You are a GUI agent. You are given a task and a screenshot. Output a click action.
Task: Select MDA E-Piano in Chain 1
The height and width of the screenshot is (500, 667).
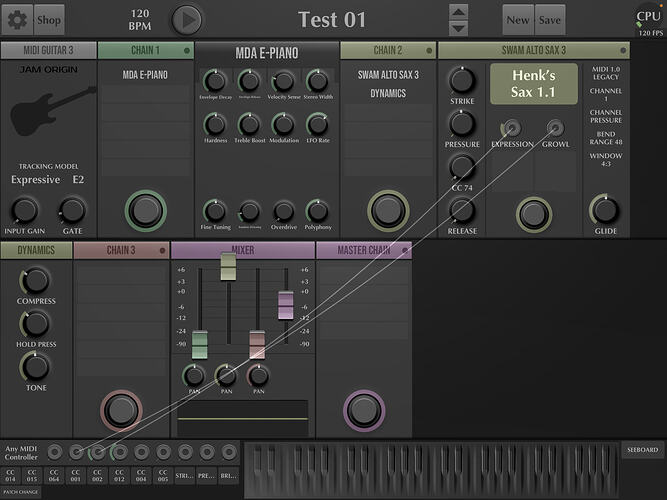pyautogui.click(x=145, y=75)
